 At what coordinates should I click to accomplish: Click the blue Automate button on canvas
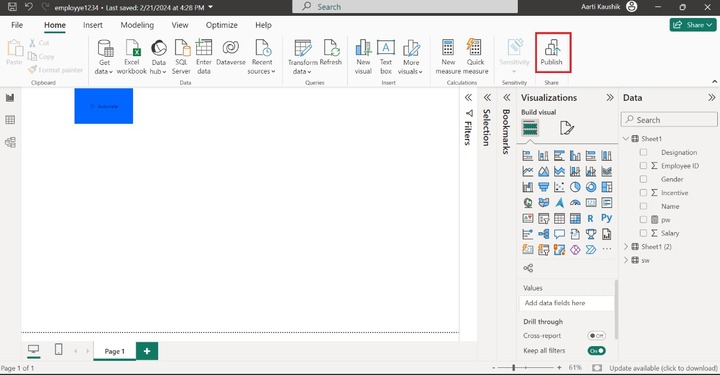tap(104, 106)
